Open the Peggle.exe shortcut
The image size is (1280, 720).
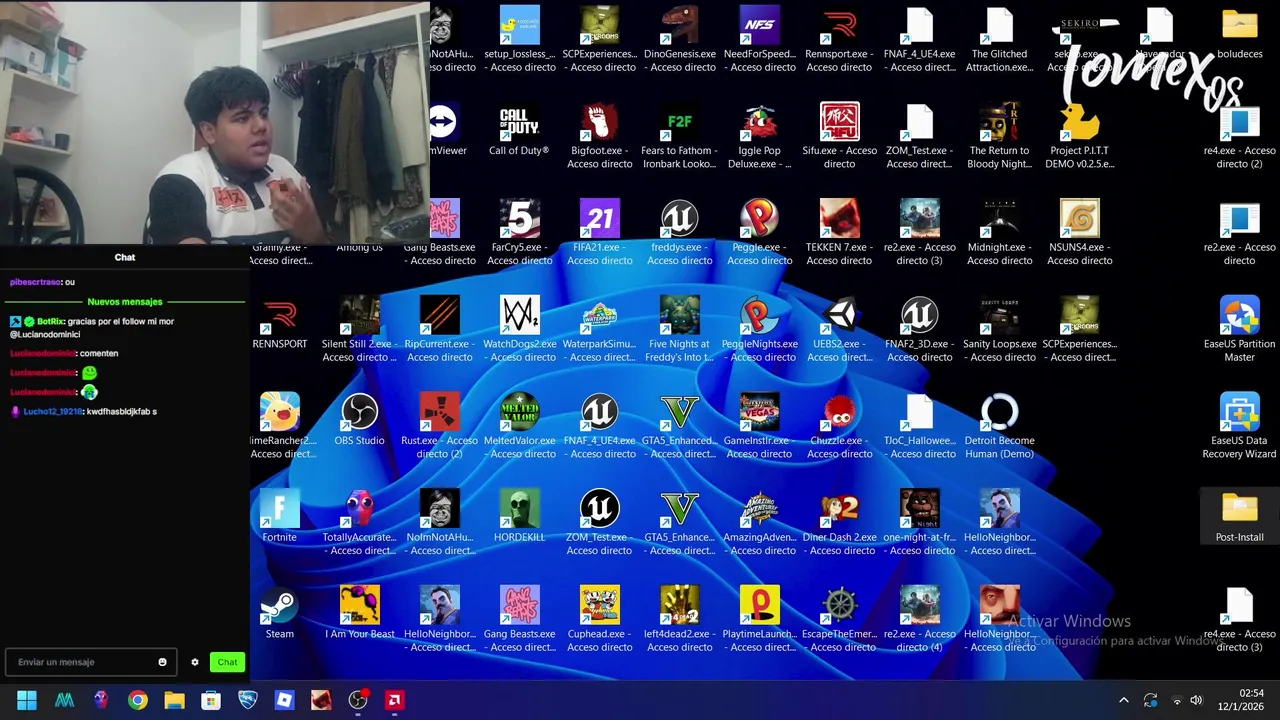coord(760,233)
